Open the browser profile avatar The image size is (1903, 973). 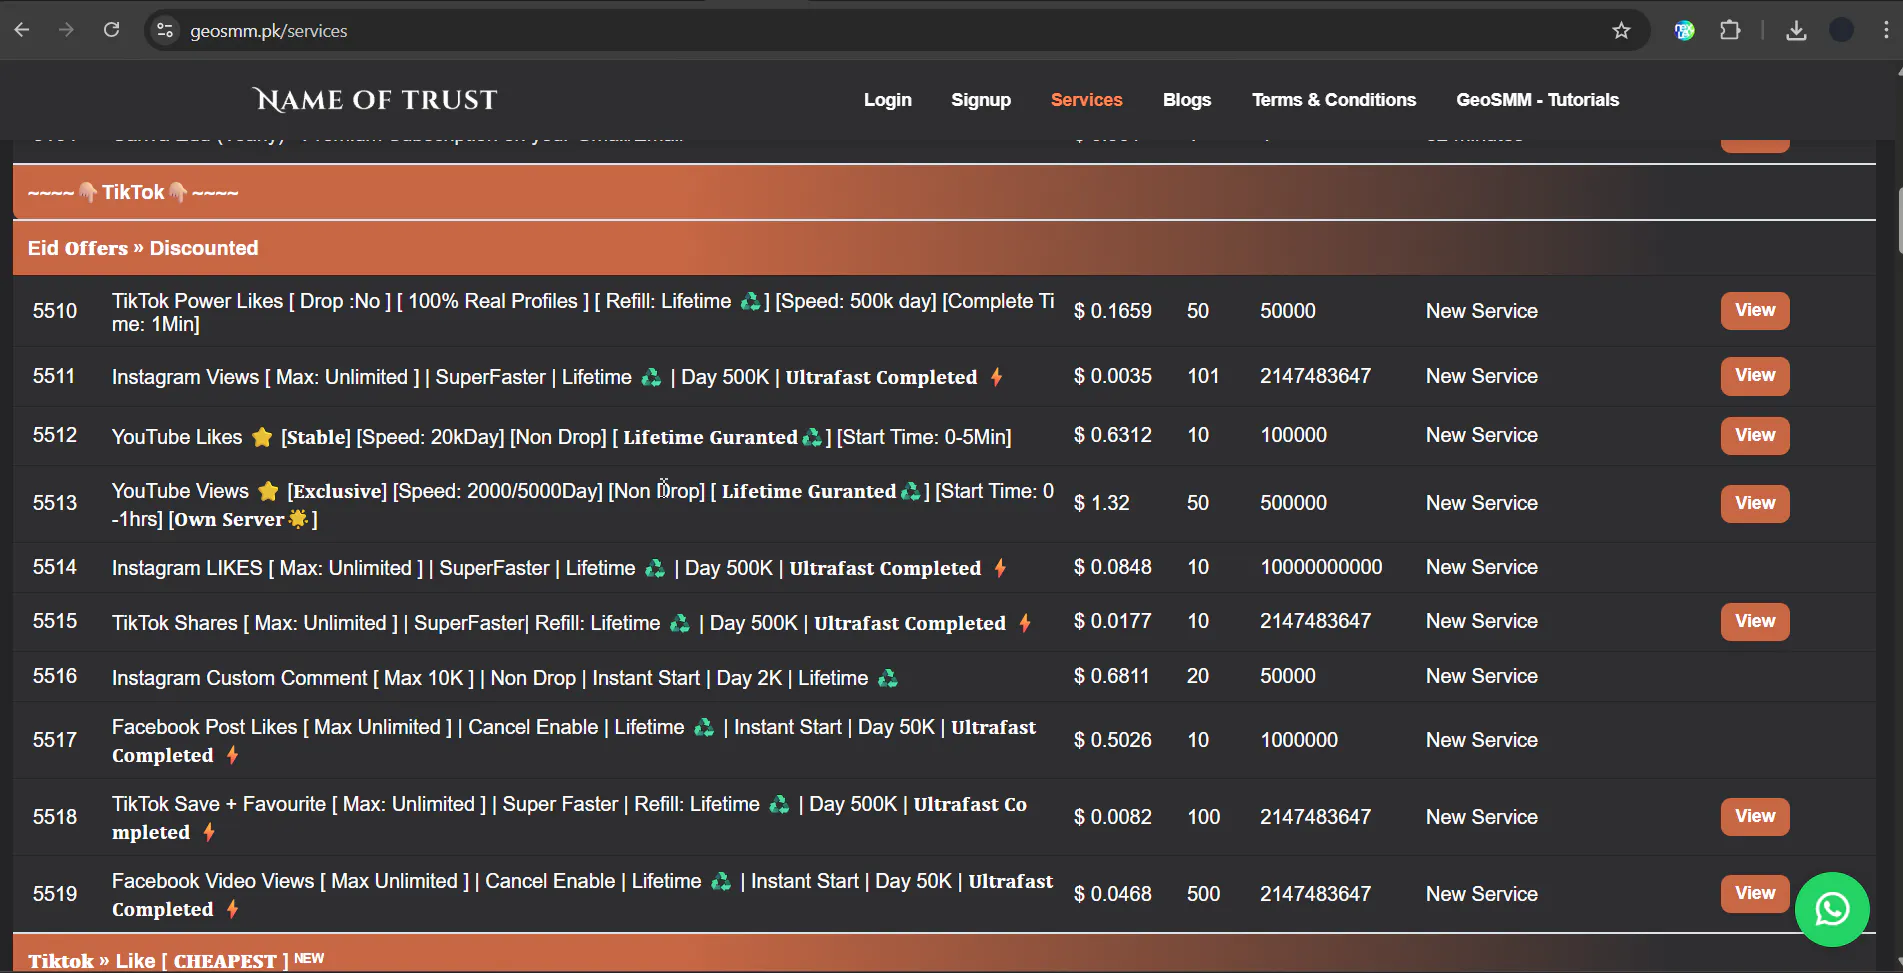1841,30
